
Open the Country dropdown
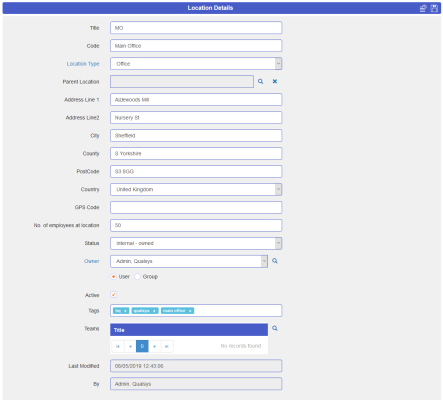pos(278,189)
